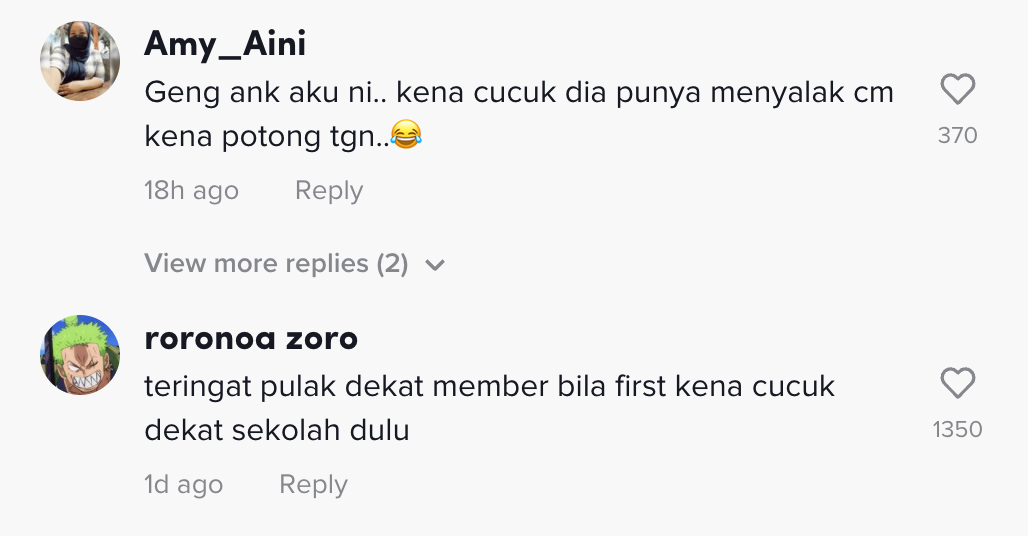Image resolution: width=1028 pixels, height=536 pixels.
Task: Open Amy_Aini's profile picture
Action: click(x=80, y=60)
